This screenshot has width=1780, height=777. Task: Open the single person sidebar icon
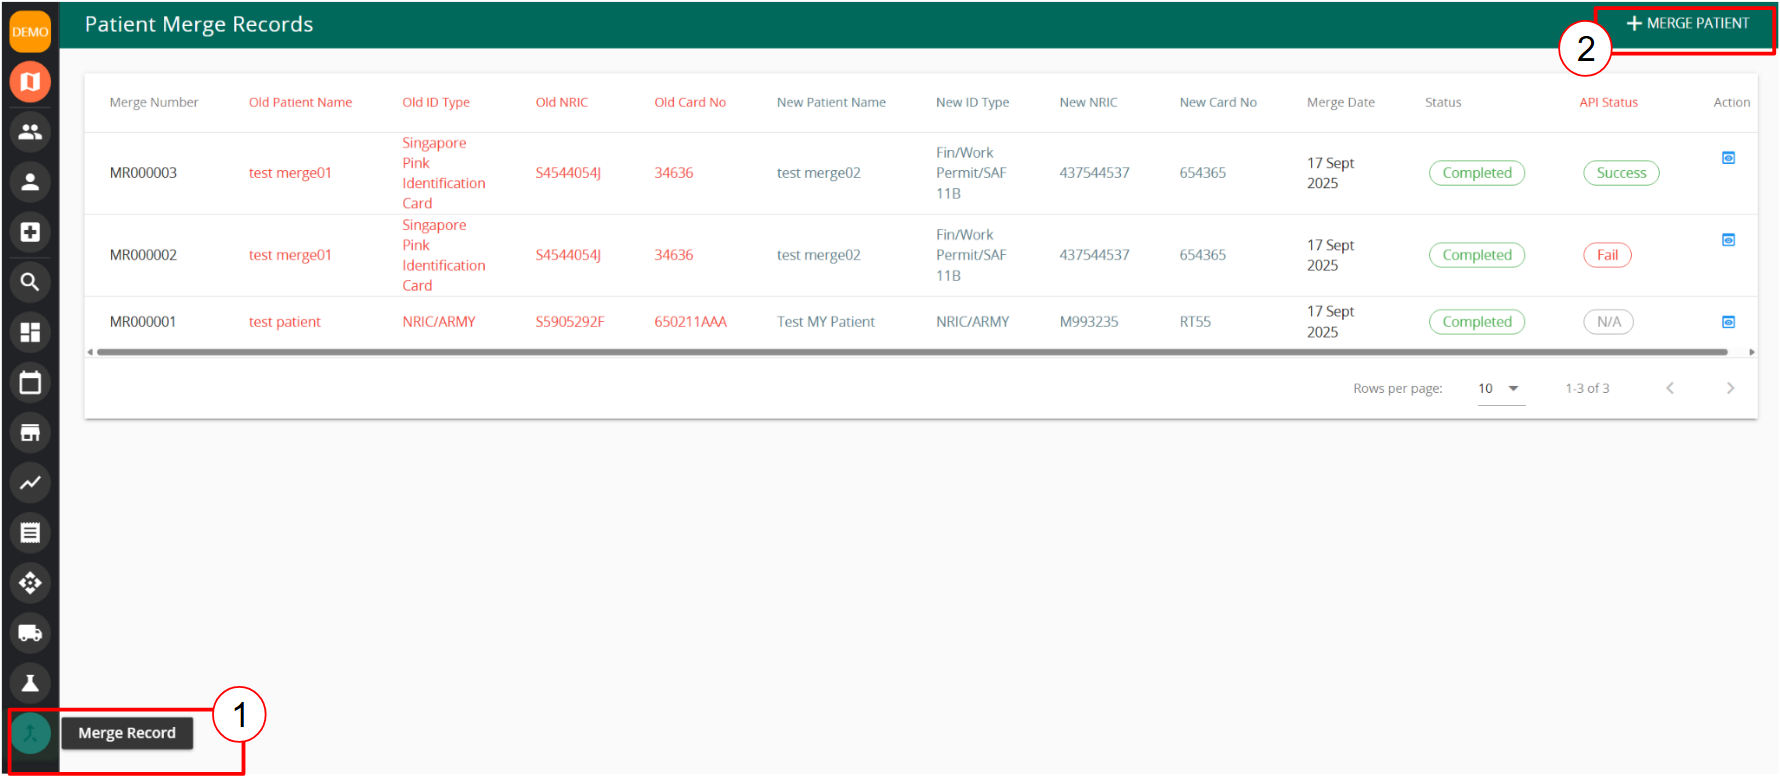click(30, 182)
